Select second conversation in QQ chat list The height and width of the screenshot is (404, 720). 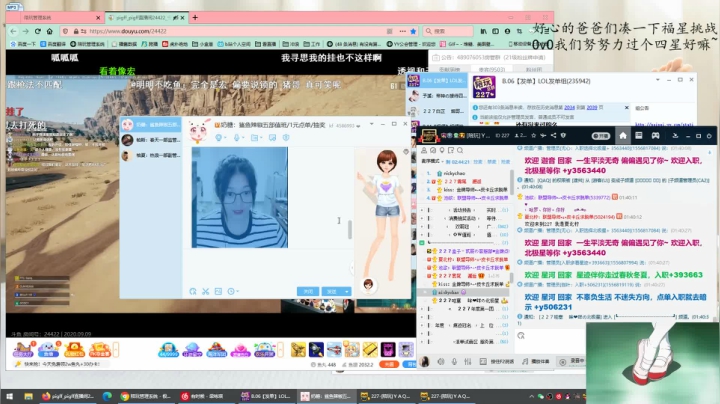[151, 140]
